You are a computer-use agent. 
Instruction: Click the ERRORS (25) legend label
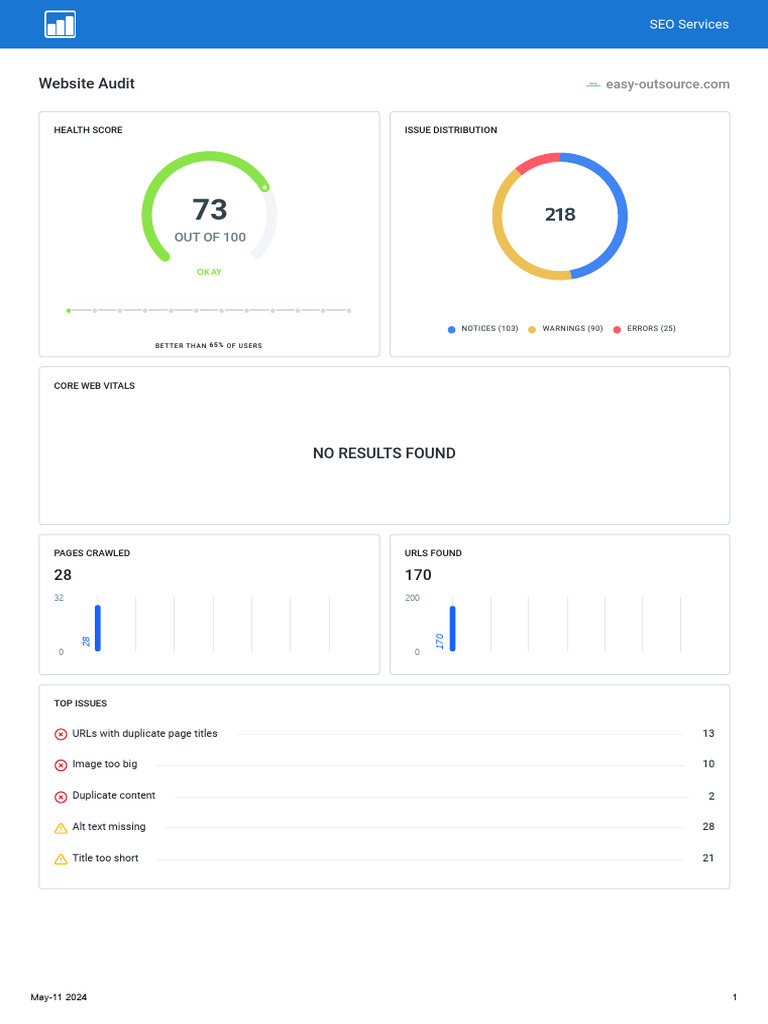(651, 328)
